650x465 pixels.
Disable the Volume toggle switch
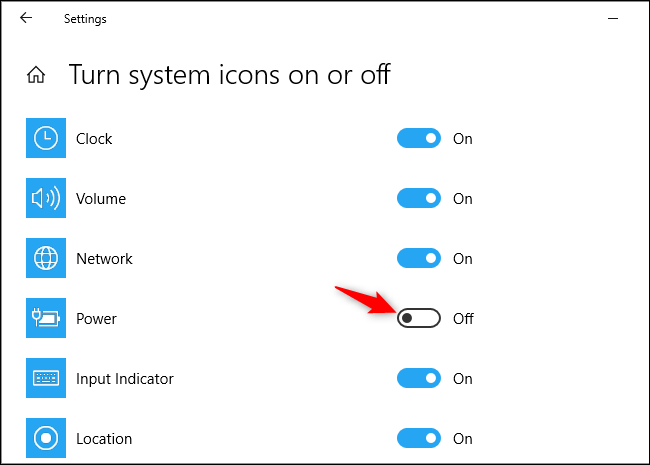[x=419, y=199]
